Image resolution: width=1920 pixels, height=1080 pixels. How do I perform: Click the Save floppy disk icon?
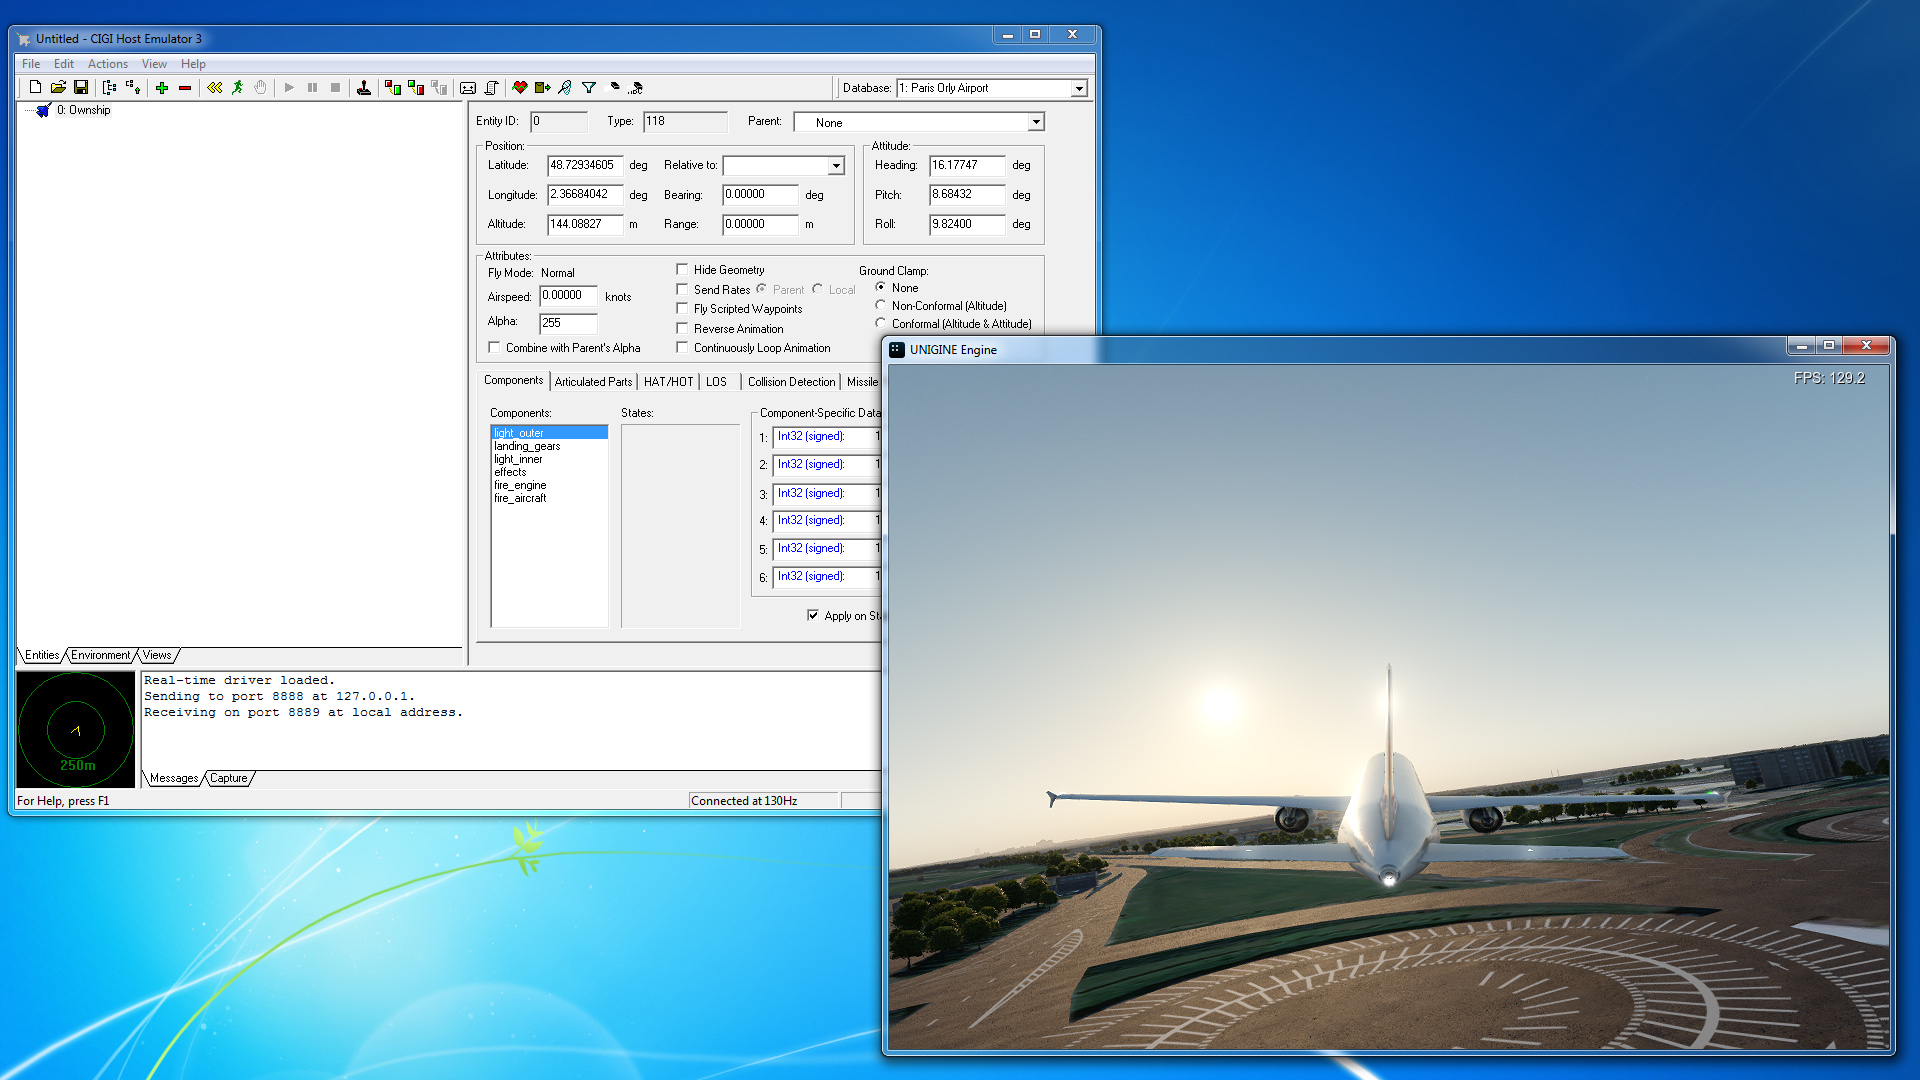coord(81,88)
